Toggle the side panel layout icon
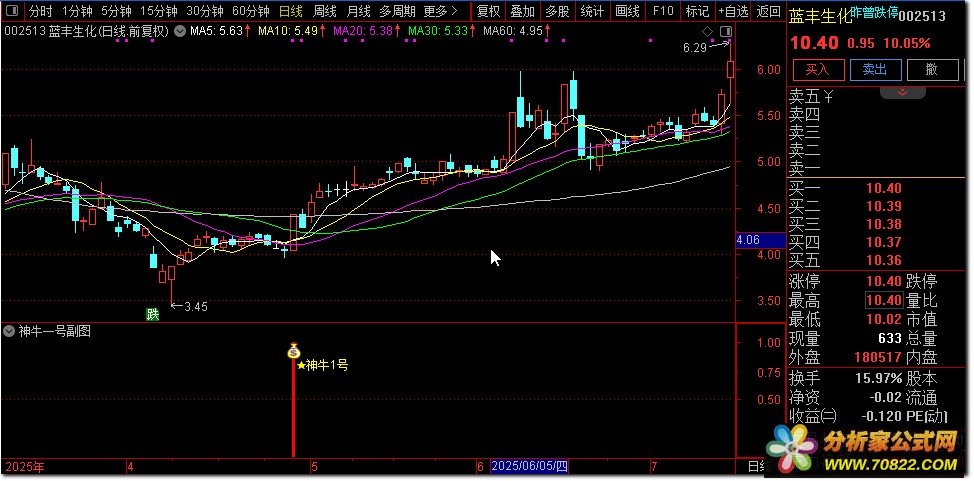 point(726,31)
